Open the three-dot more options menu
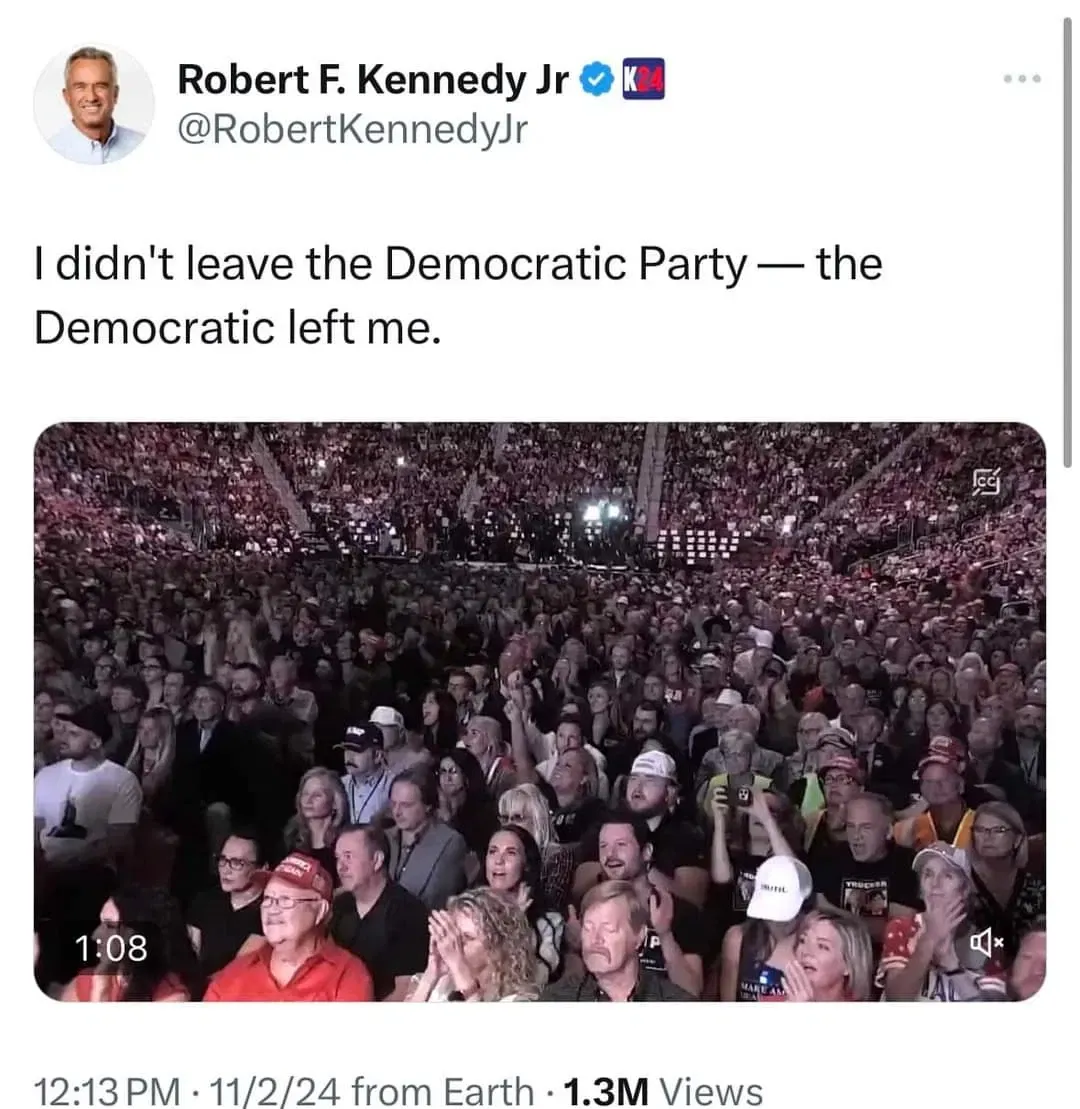1080x1109 pixels. tap(1022, 79)
